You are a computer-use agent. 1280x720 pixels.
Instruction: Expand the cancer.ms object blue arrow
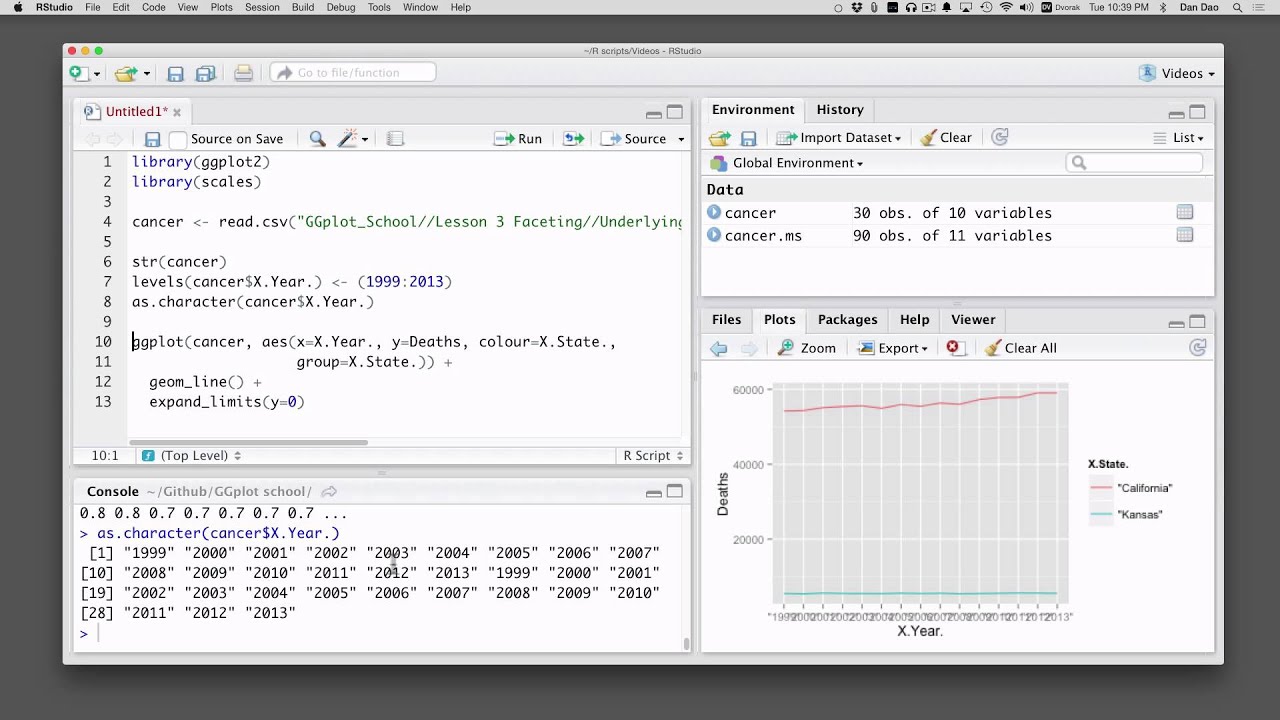(x=714, y=235)
